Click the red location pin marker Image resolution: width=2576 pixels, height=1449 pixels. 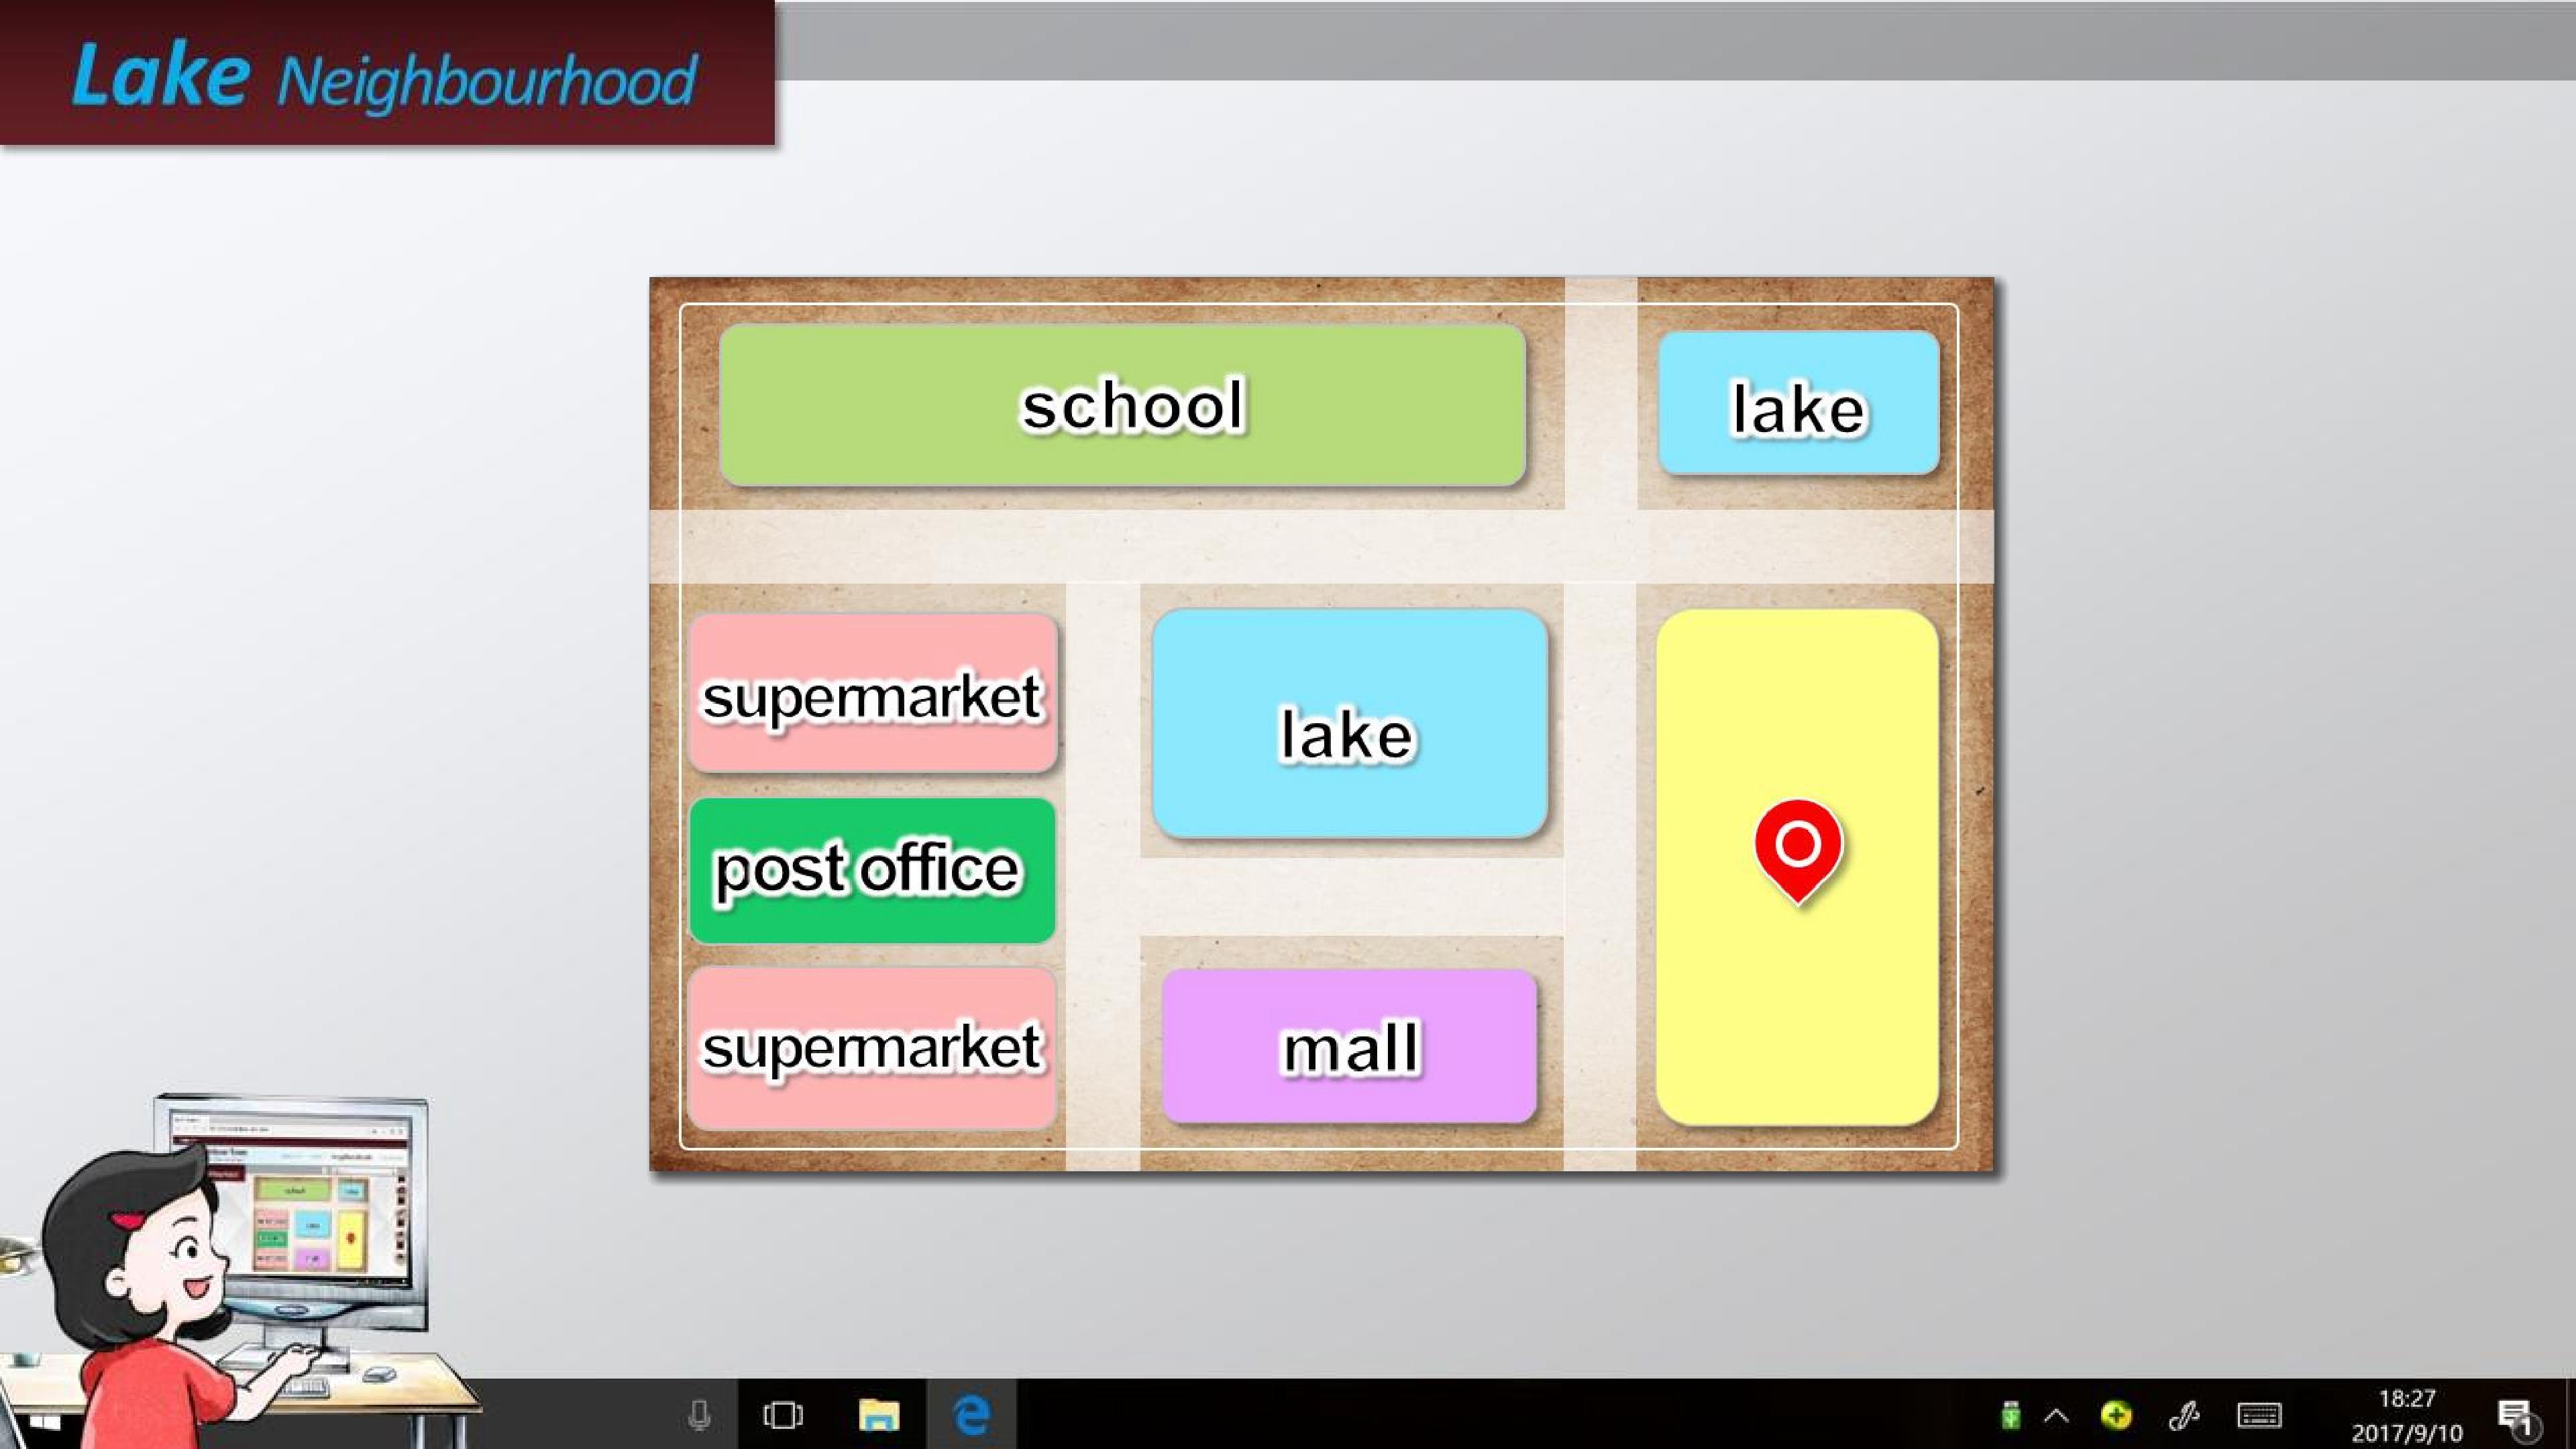(1798, 851)
